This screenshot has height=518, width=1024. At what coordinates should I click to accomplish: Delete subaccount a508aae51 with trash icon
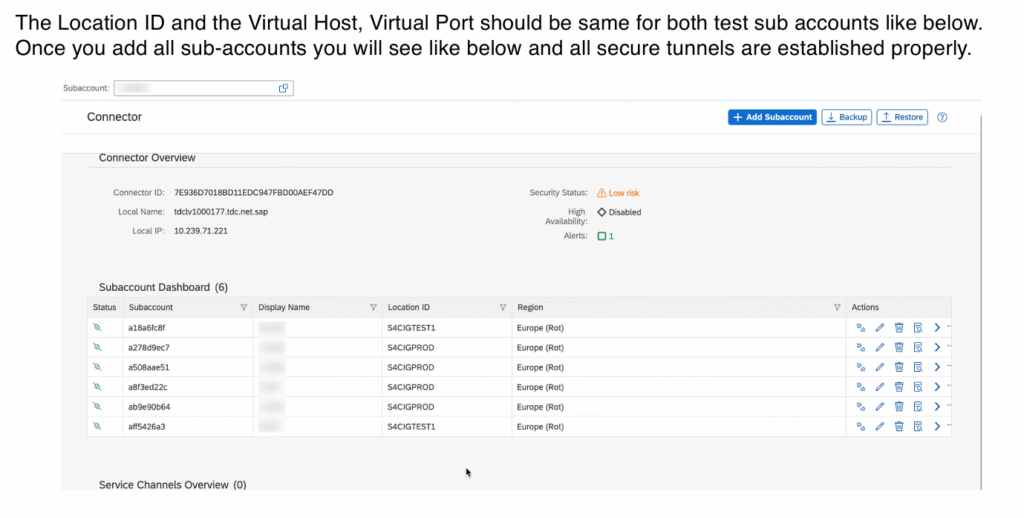coord(899,367)
